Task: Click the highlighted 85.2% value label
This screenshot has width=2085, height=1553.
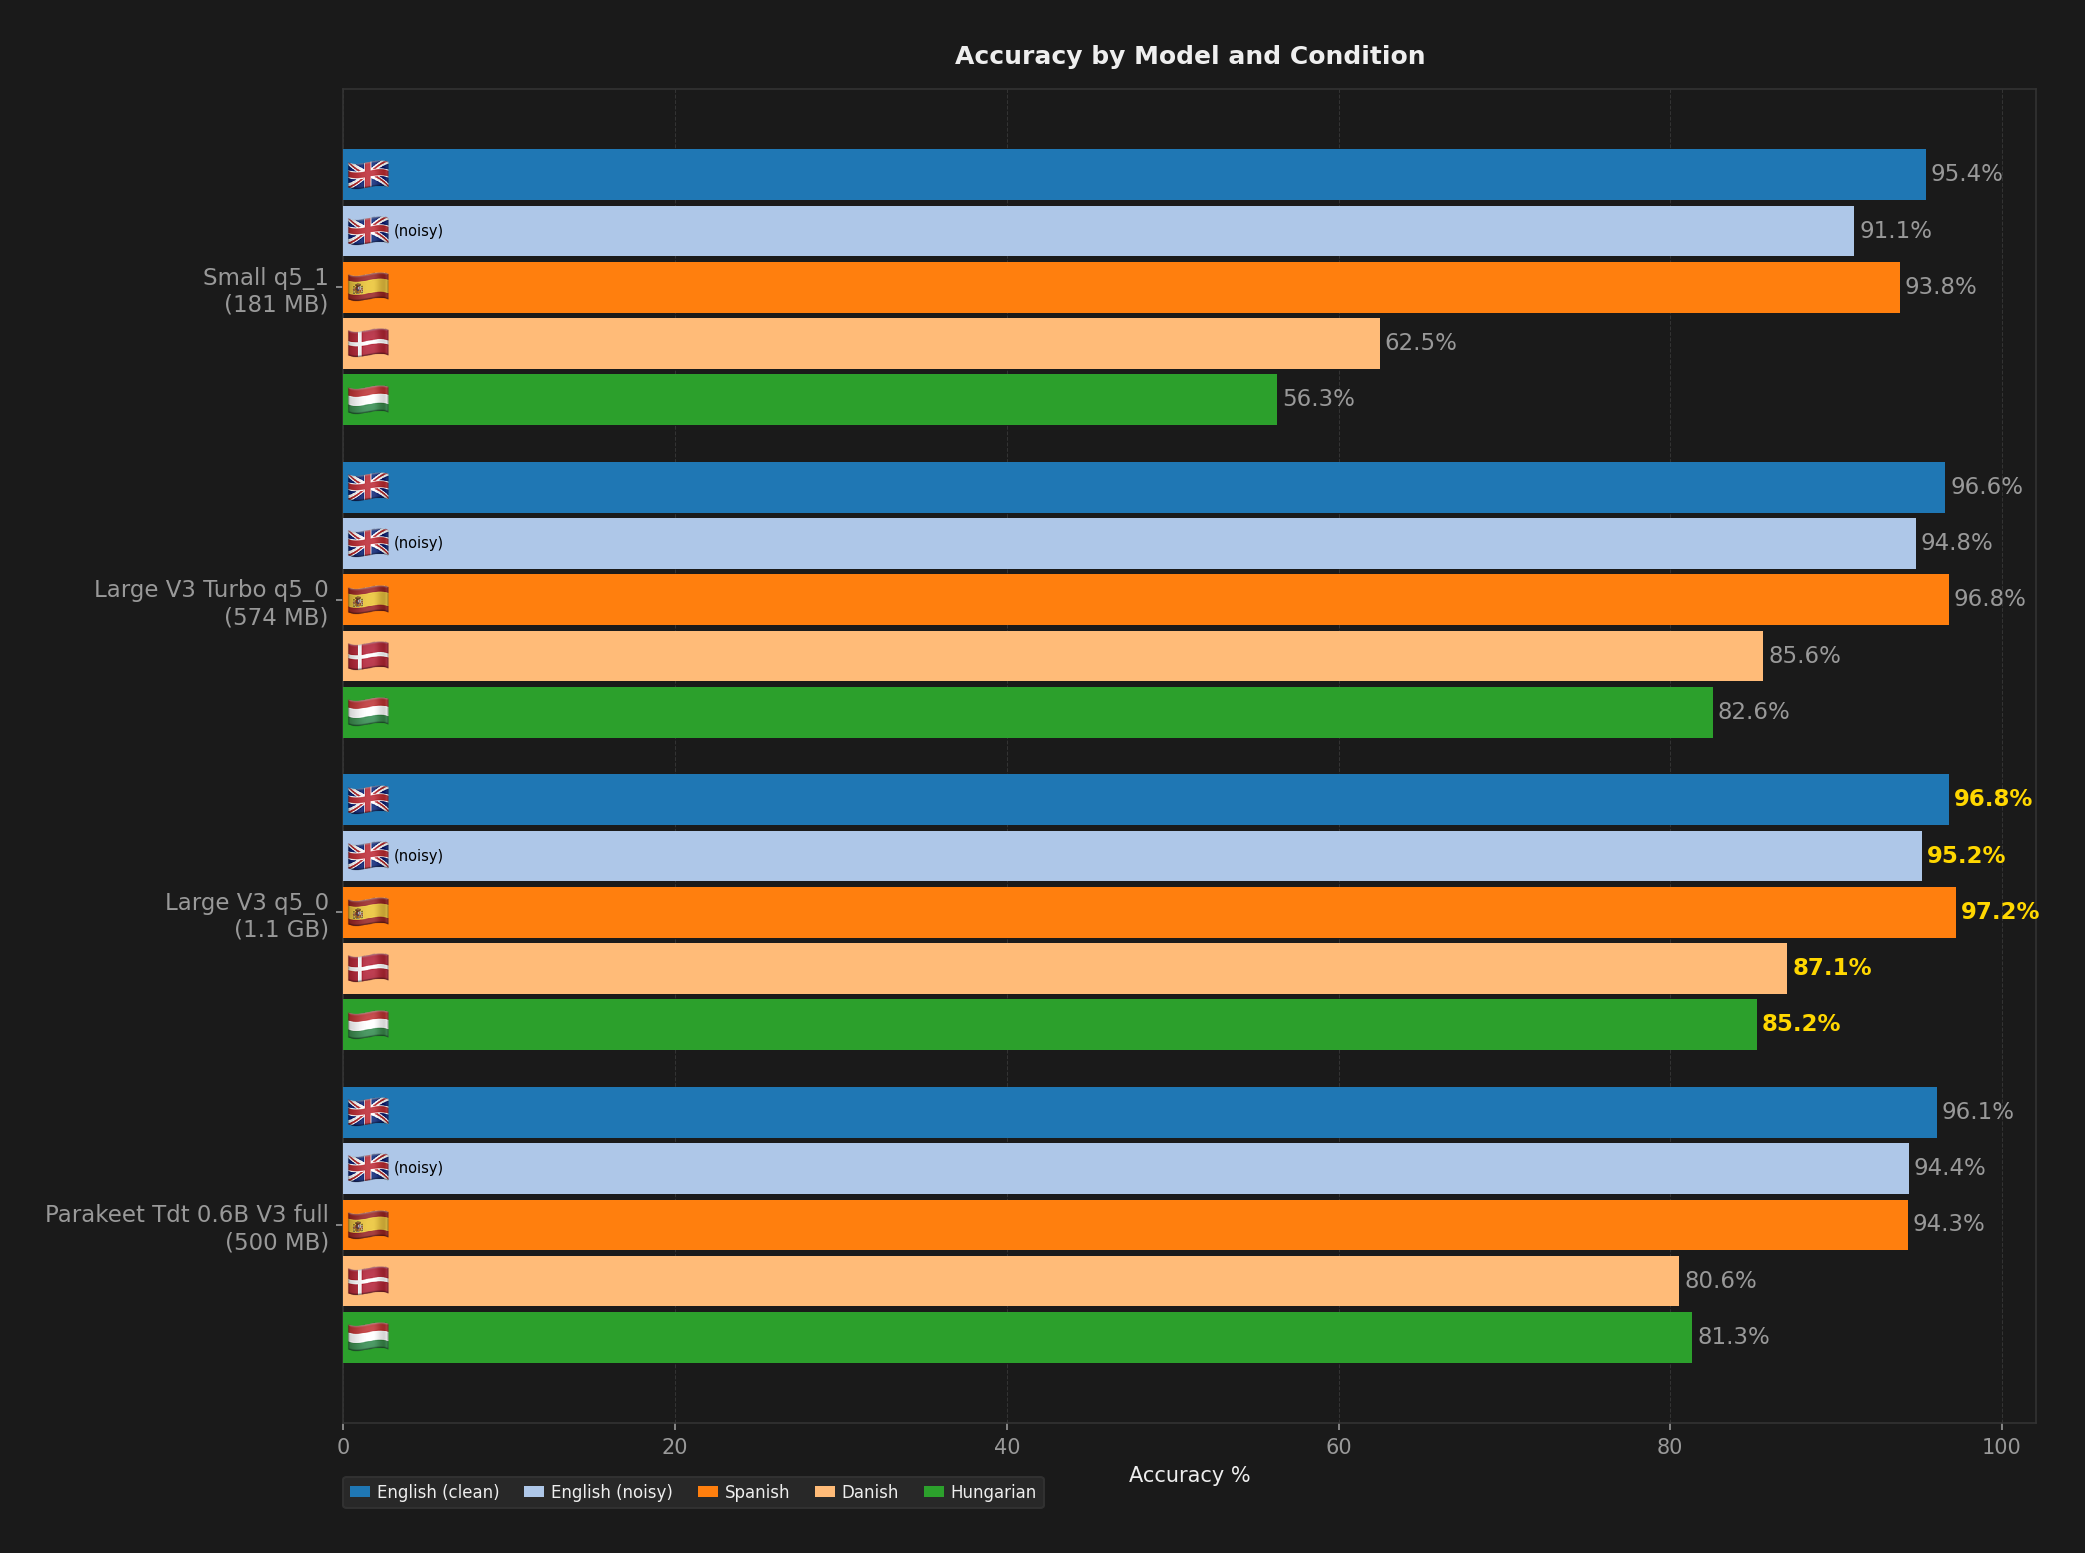Action: [1801, 1024]
